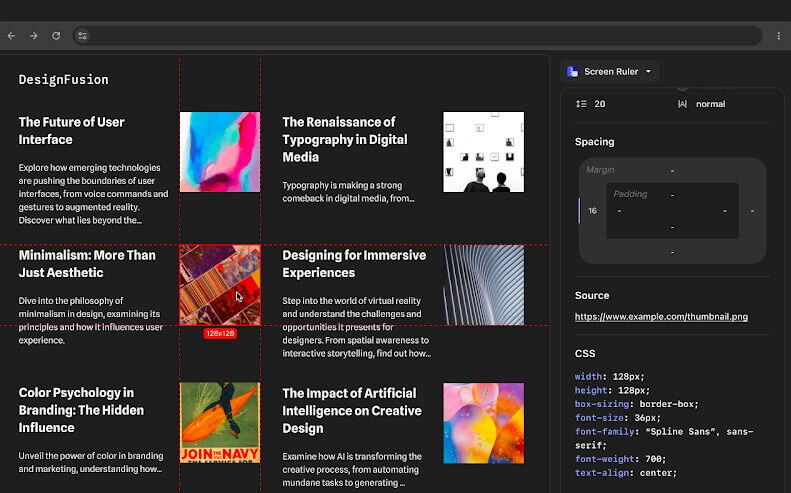Image resolution: width=791 pixels, height=493 pixels.
Task: Click the margin-left value 16 in Spacing
Action: [x=592, y=211]
